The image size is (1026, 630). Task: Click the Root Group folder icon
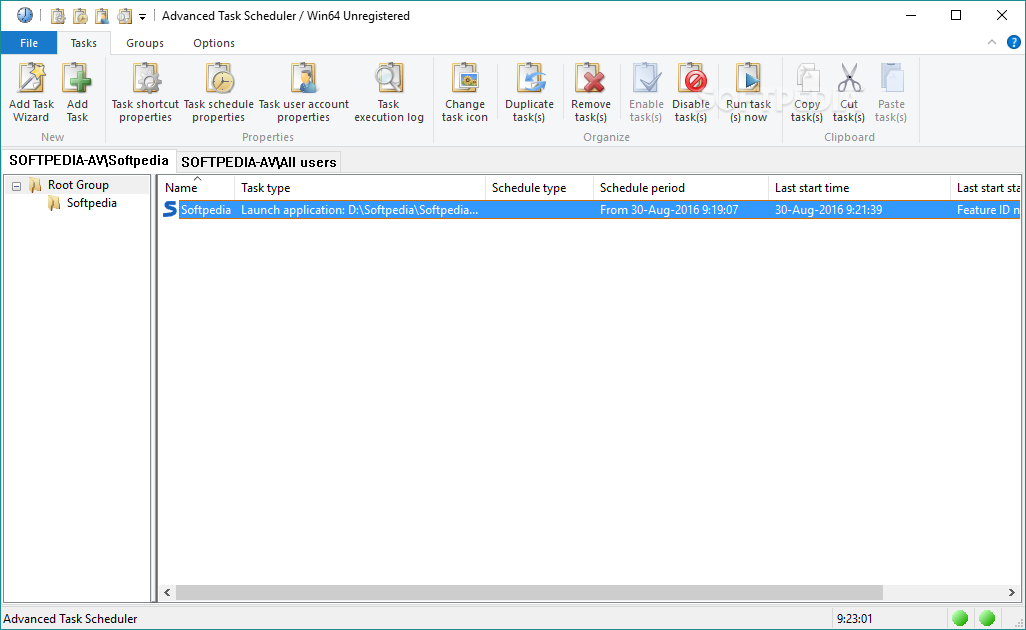[x=35, y=185]
